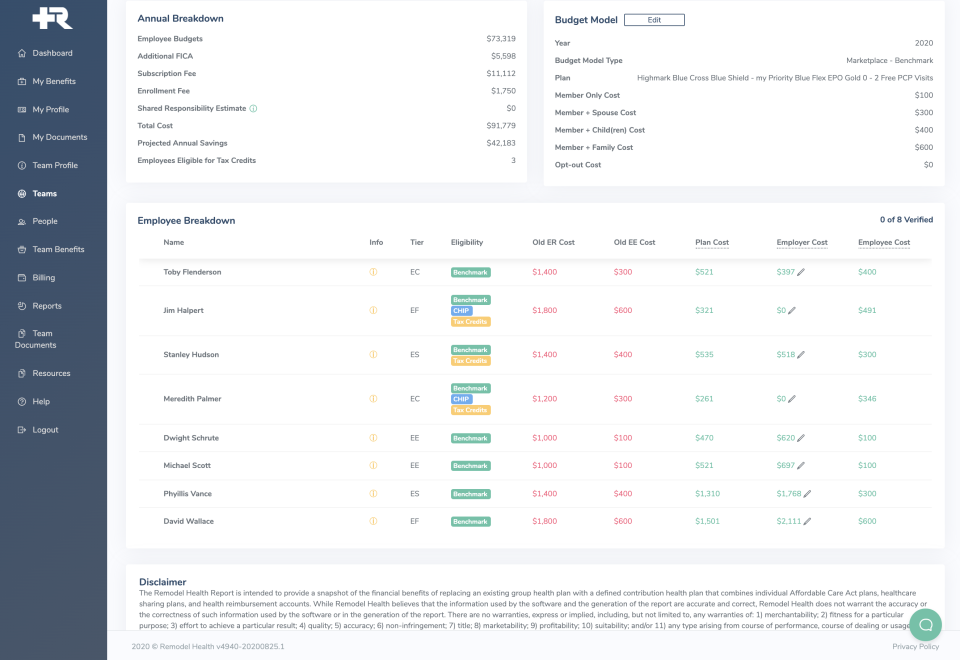This screenshot has width=960, height=660.
Task: Open Team Benefits sidebar item
Action: tap(58, 249)
